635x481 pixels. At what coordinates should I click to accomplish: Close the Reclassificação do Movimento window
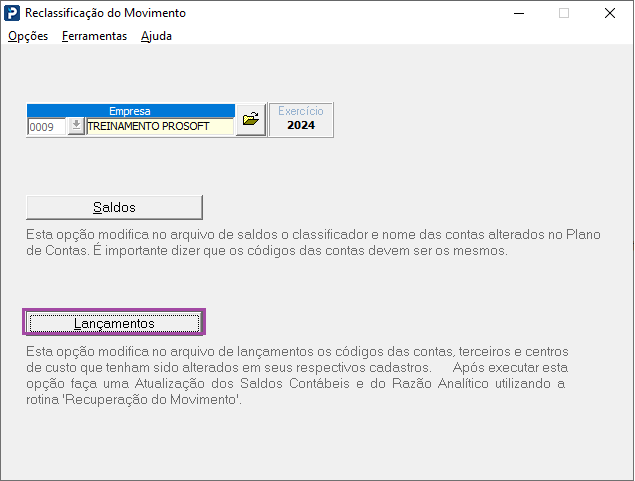coord(609,13)
